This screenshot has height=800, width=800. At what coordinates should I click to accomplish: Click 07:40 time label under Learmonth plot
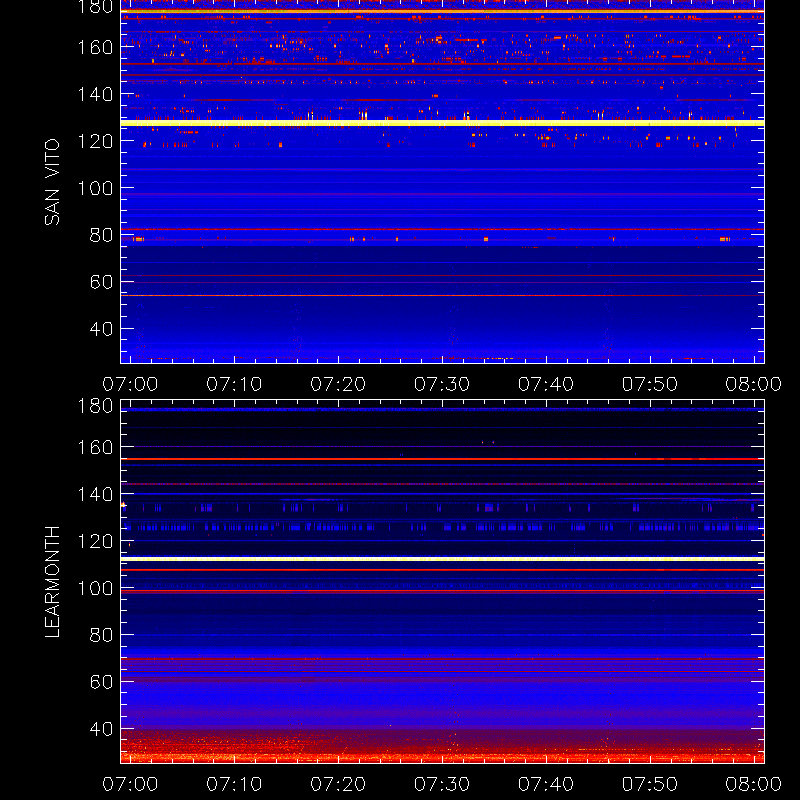pyautogui.click(x=546, y=784)
